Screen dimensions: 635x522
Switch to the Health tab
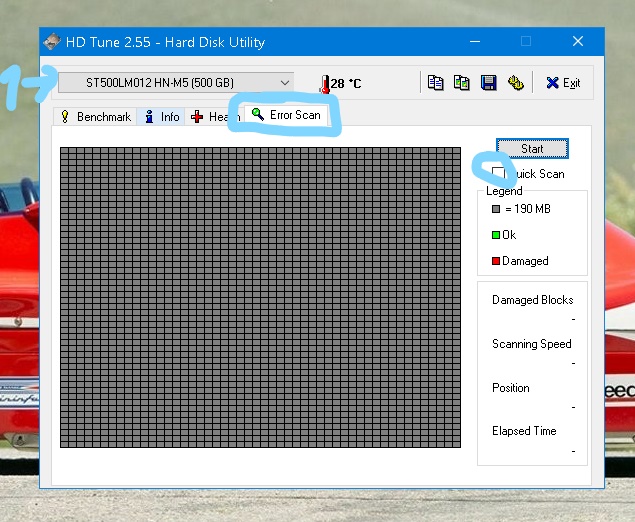(x=215, y=117)
